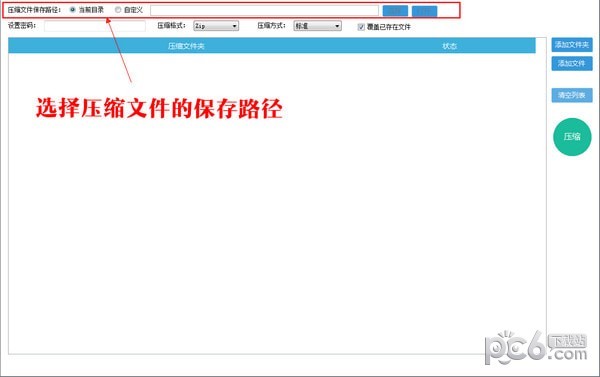
Task: Start compression with the round 压缩 button
Action: pos(572,137)
